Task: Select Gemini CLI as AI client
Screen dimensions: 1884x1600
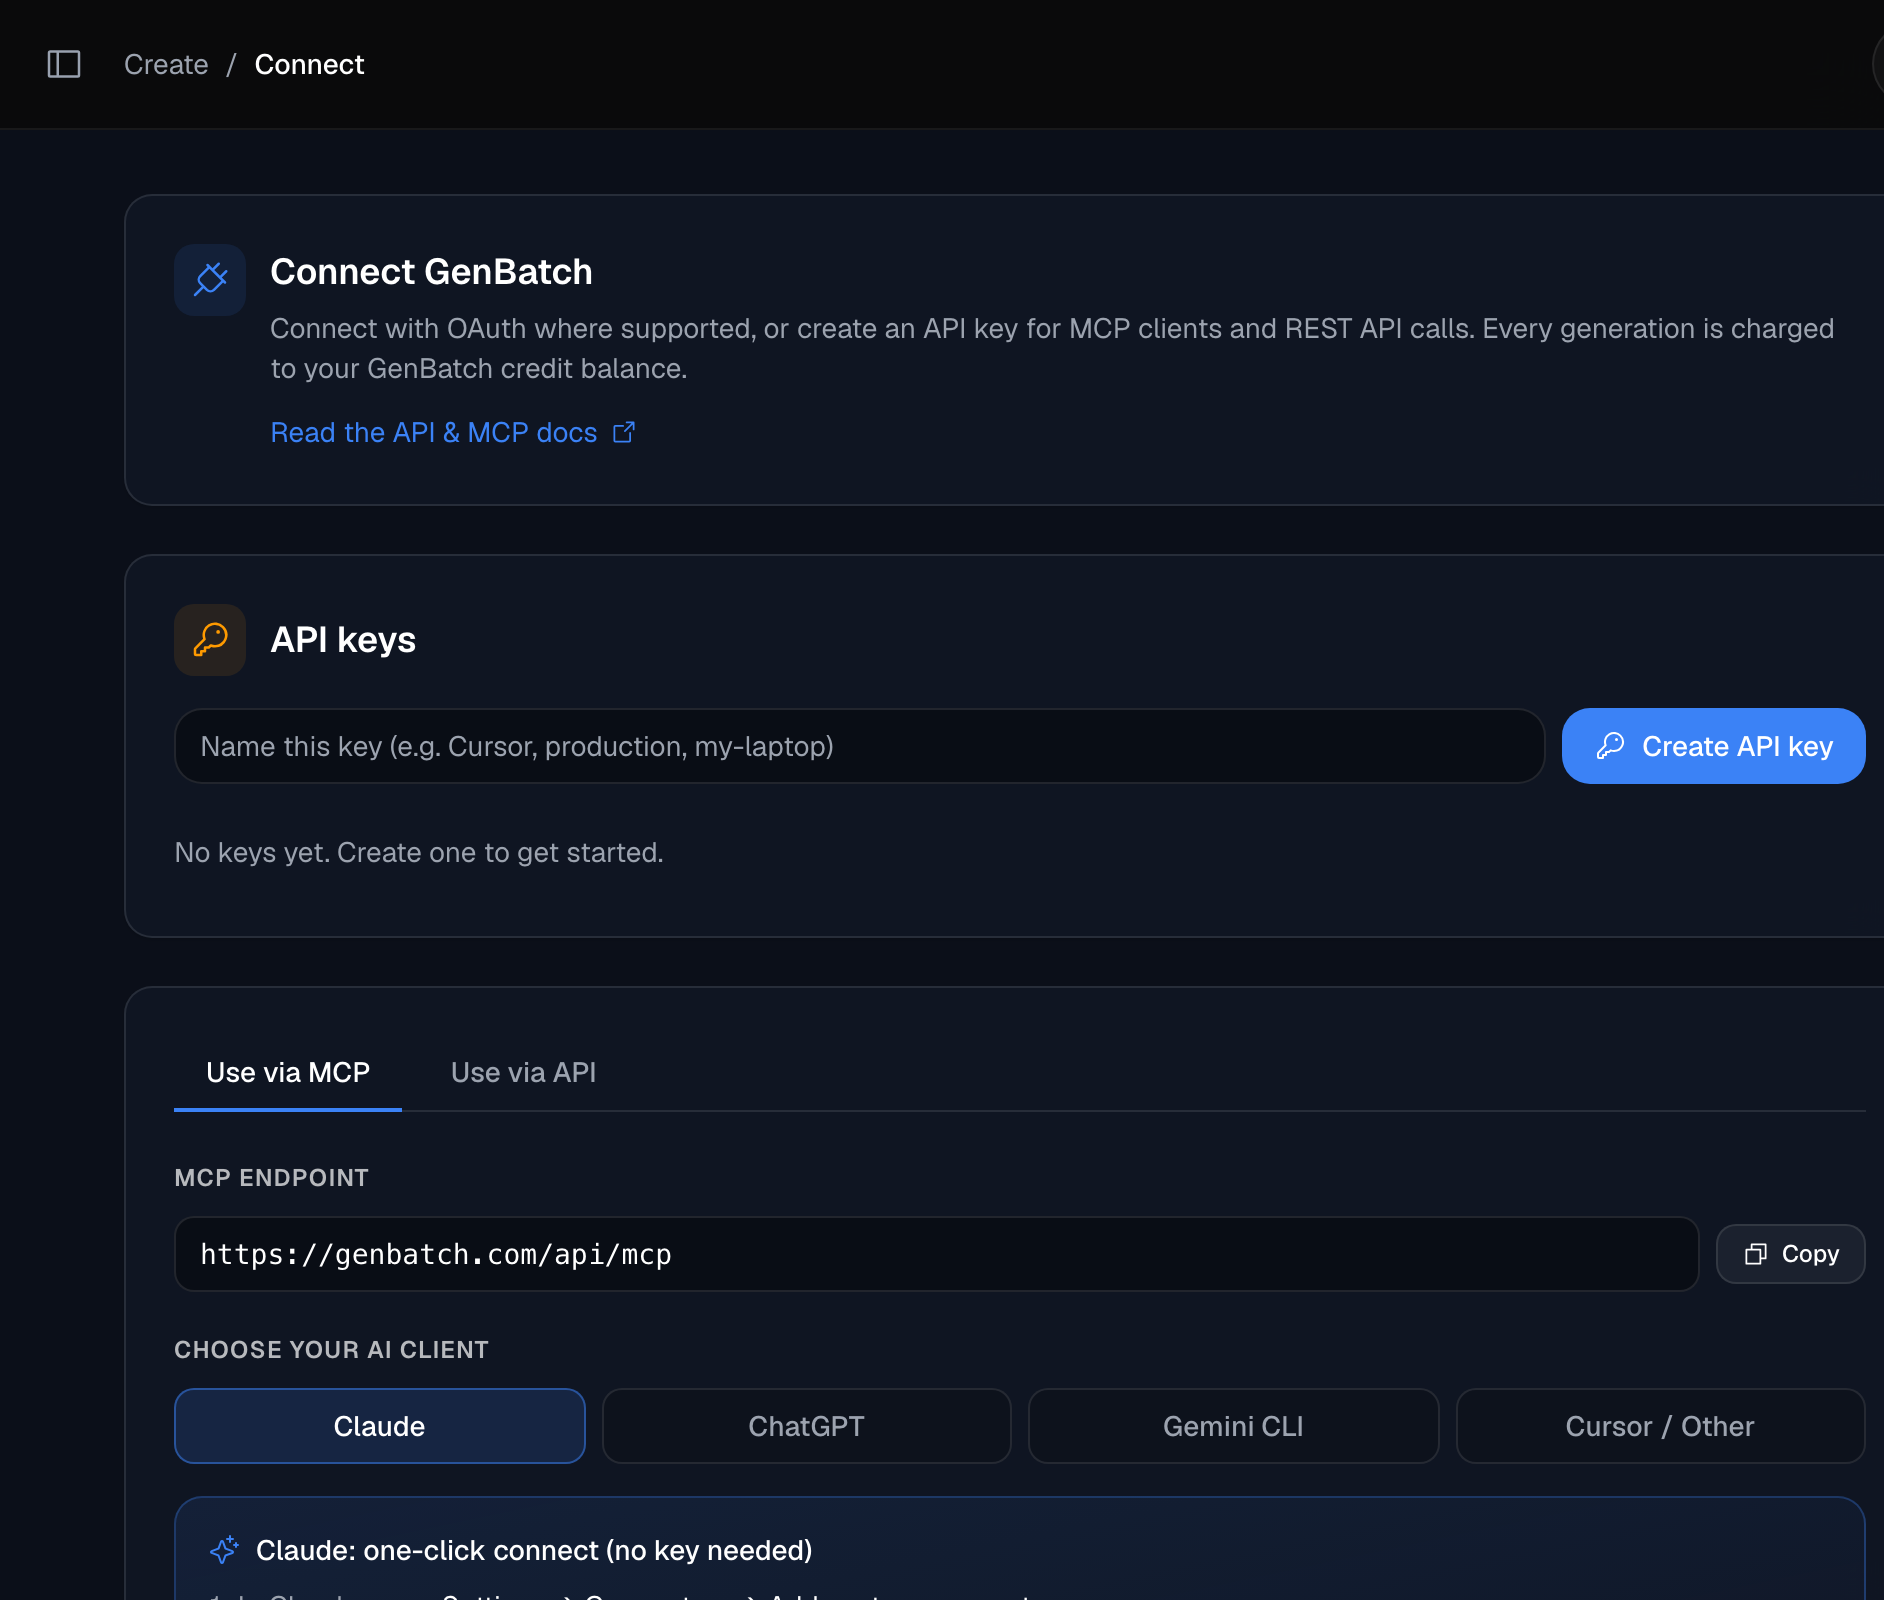Action: 1234,1426
